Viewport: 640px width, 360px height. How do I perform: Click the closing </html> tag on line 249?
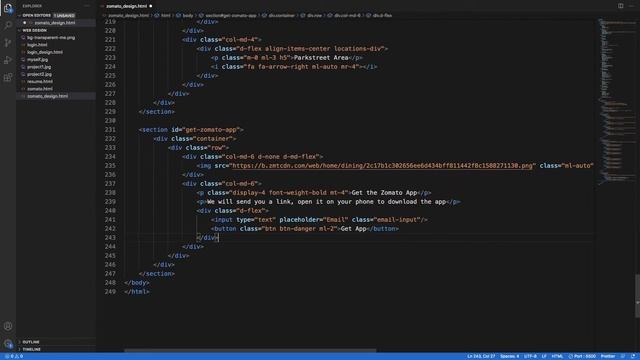137,292
